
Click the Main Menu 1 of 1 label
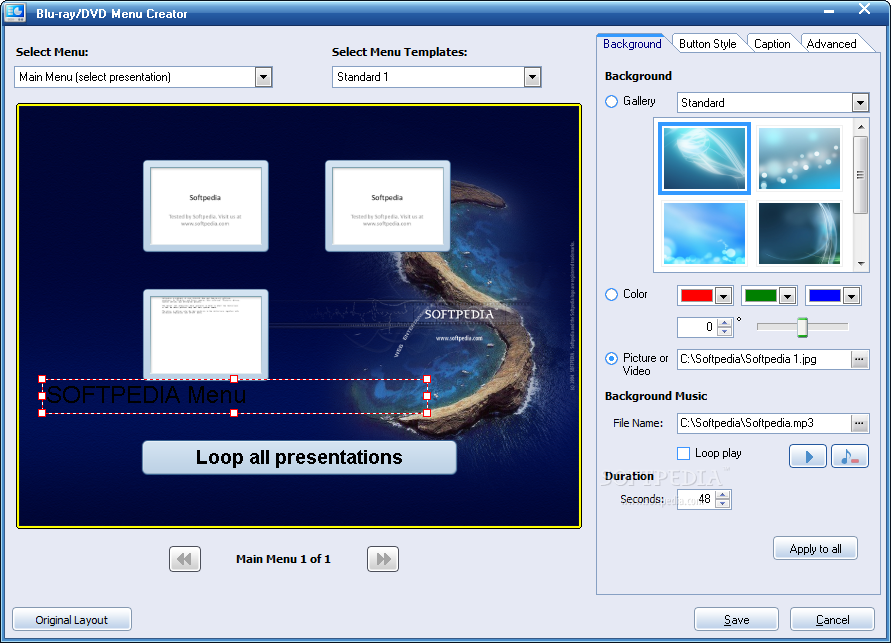[x=283, y=559]
